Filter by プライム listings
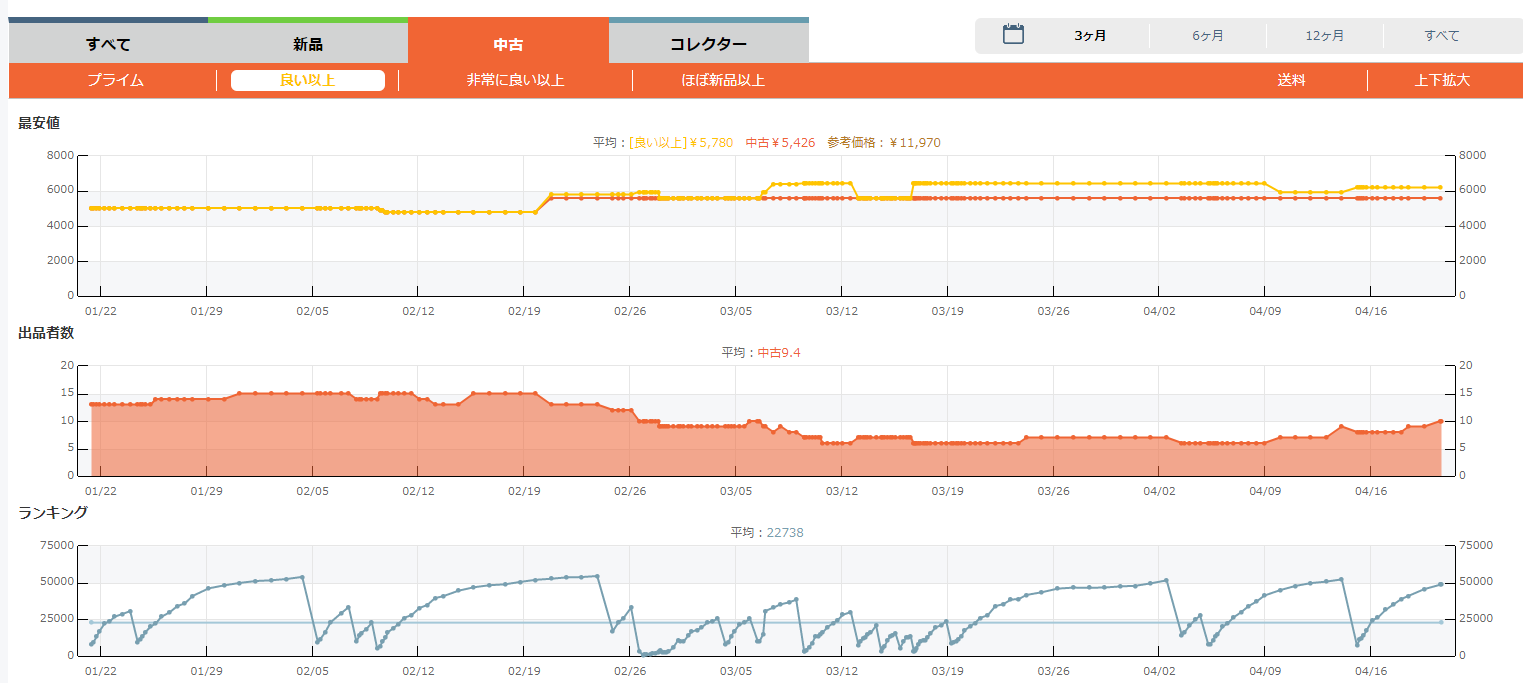This screenshot has height=683, width=1523. click(115, 80)
